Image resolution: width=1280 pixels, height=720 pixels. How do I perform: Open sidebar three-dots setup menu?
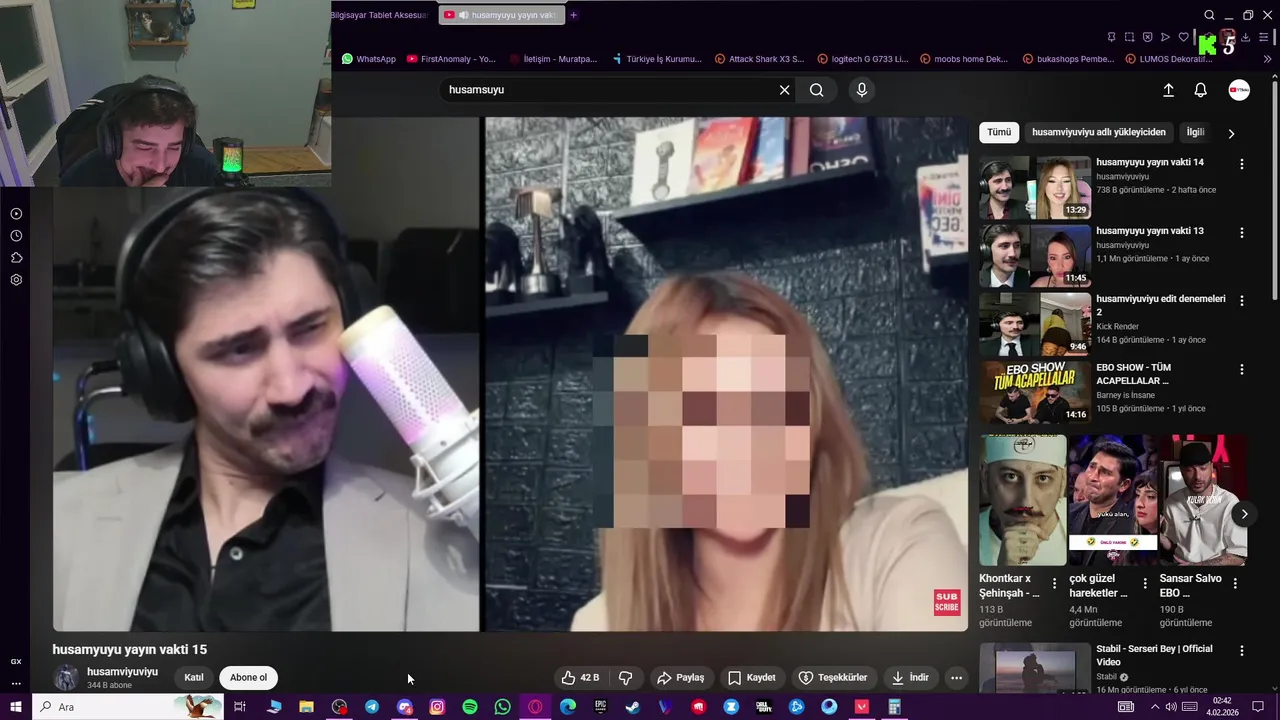point(16,684)
